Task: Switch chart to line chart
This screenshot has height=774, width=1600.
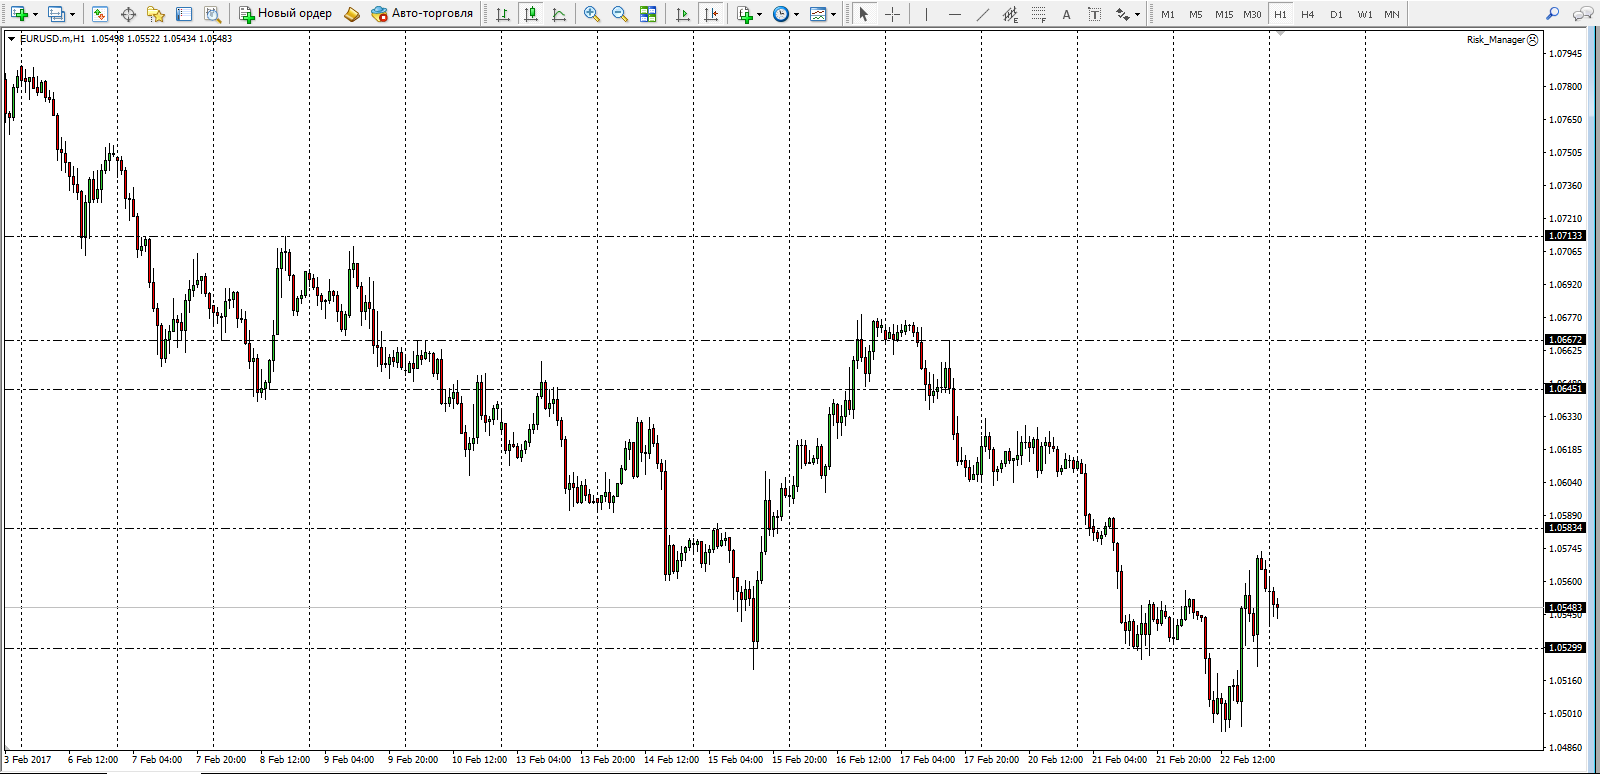Action: (x=559, y=14)
